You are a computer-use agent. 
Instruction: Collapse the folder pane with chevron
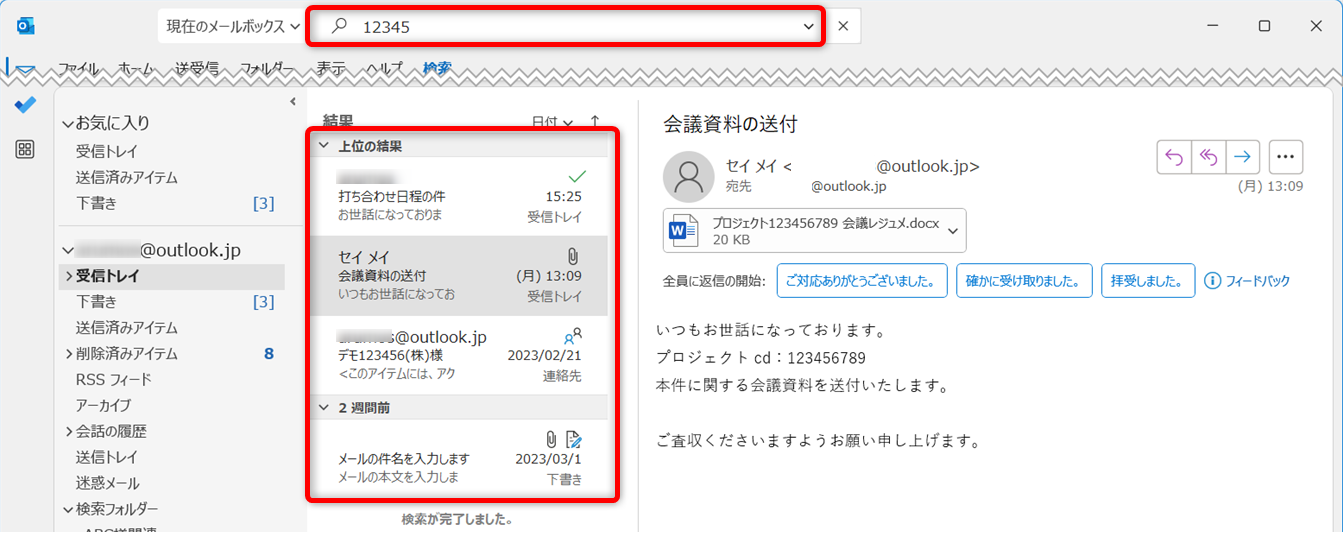(x=293, y=101)
